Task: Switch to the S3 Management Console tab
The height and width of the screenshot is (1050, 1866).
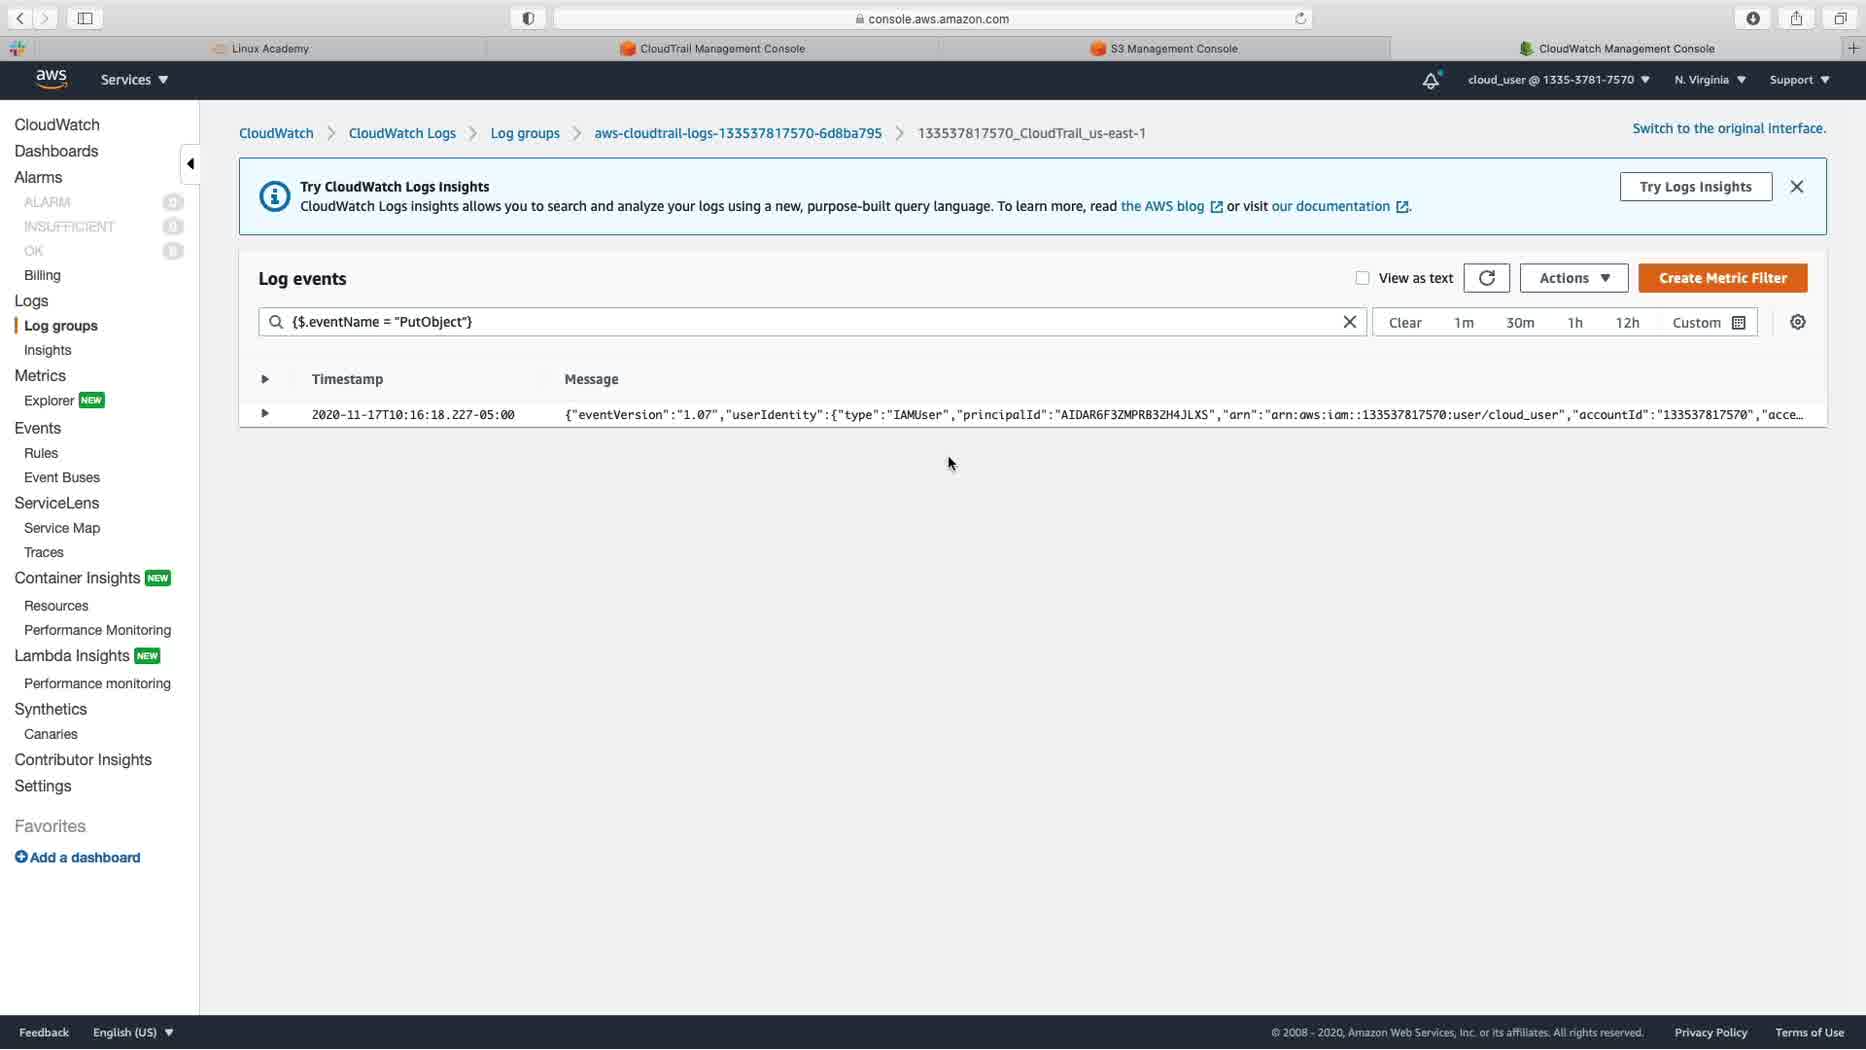Action: 1164,48
